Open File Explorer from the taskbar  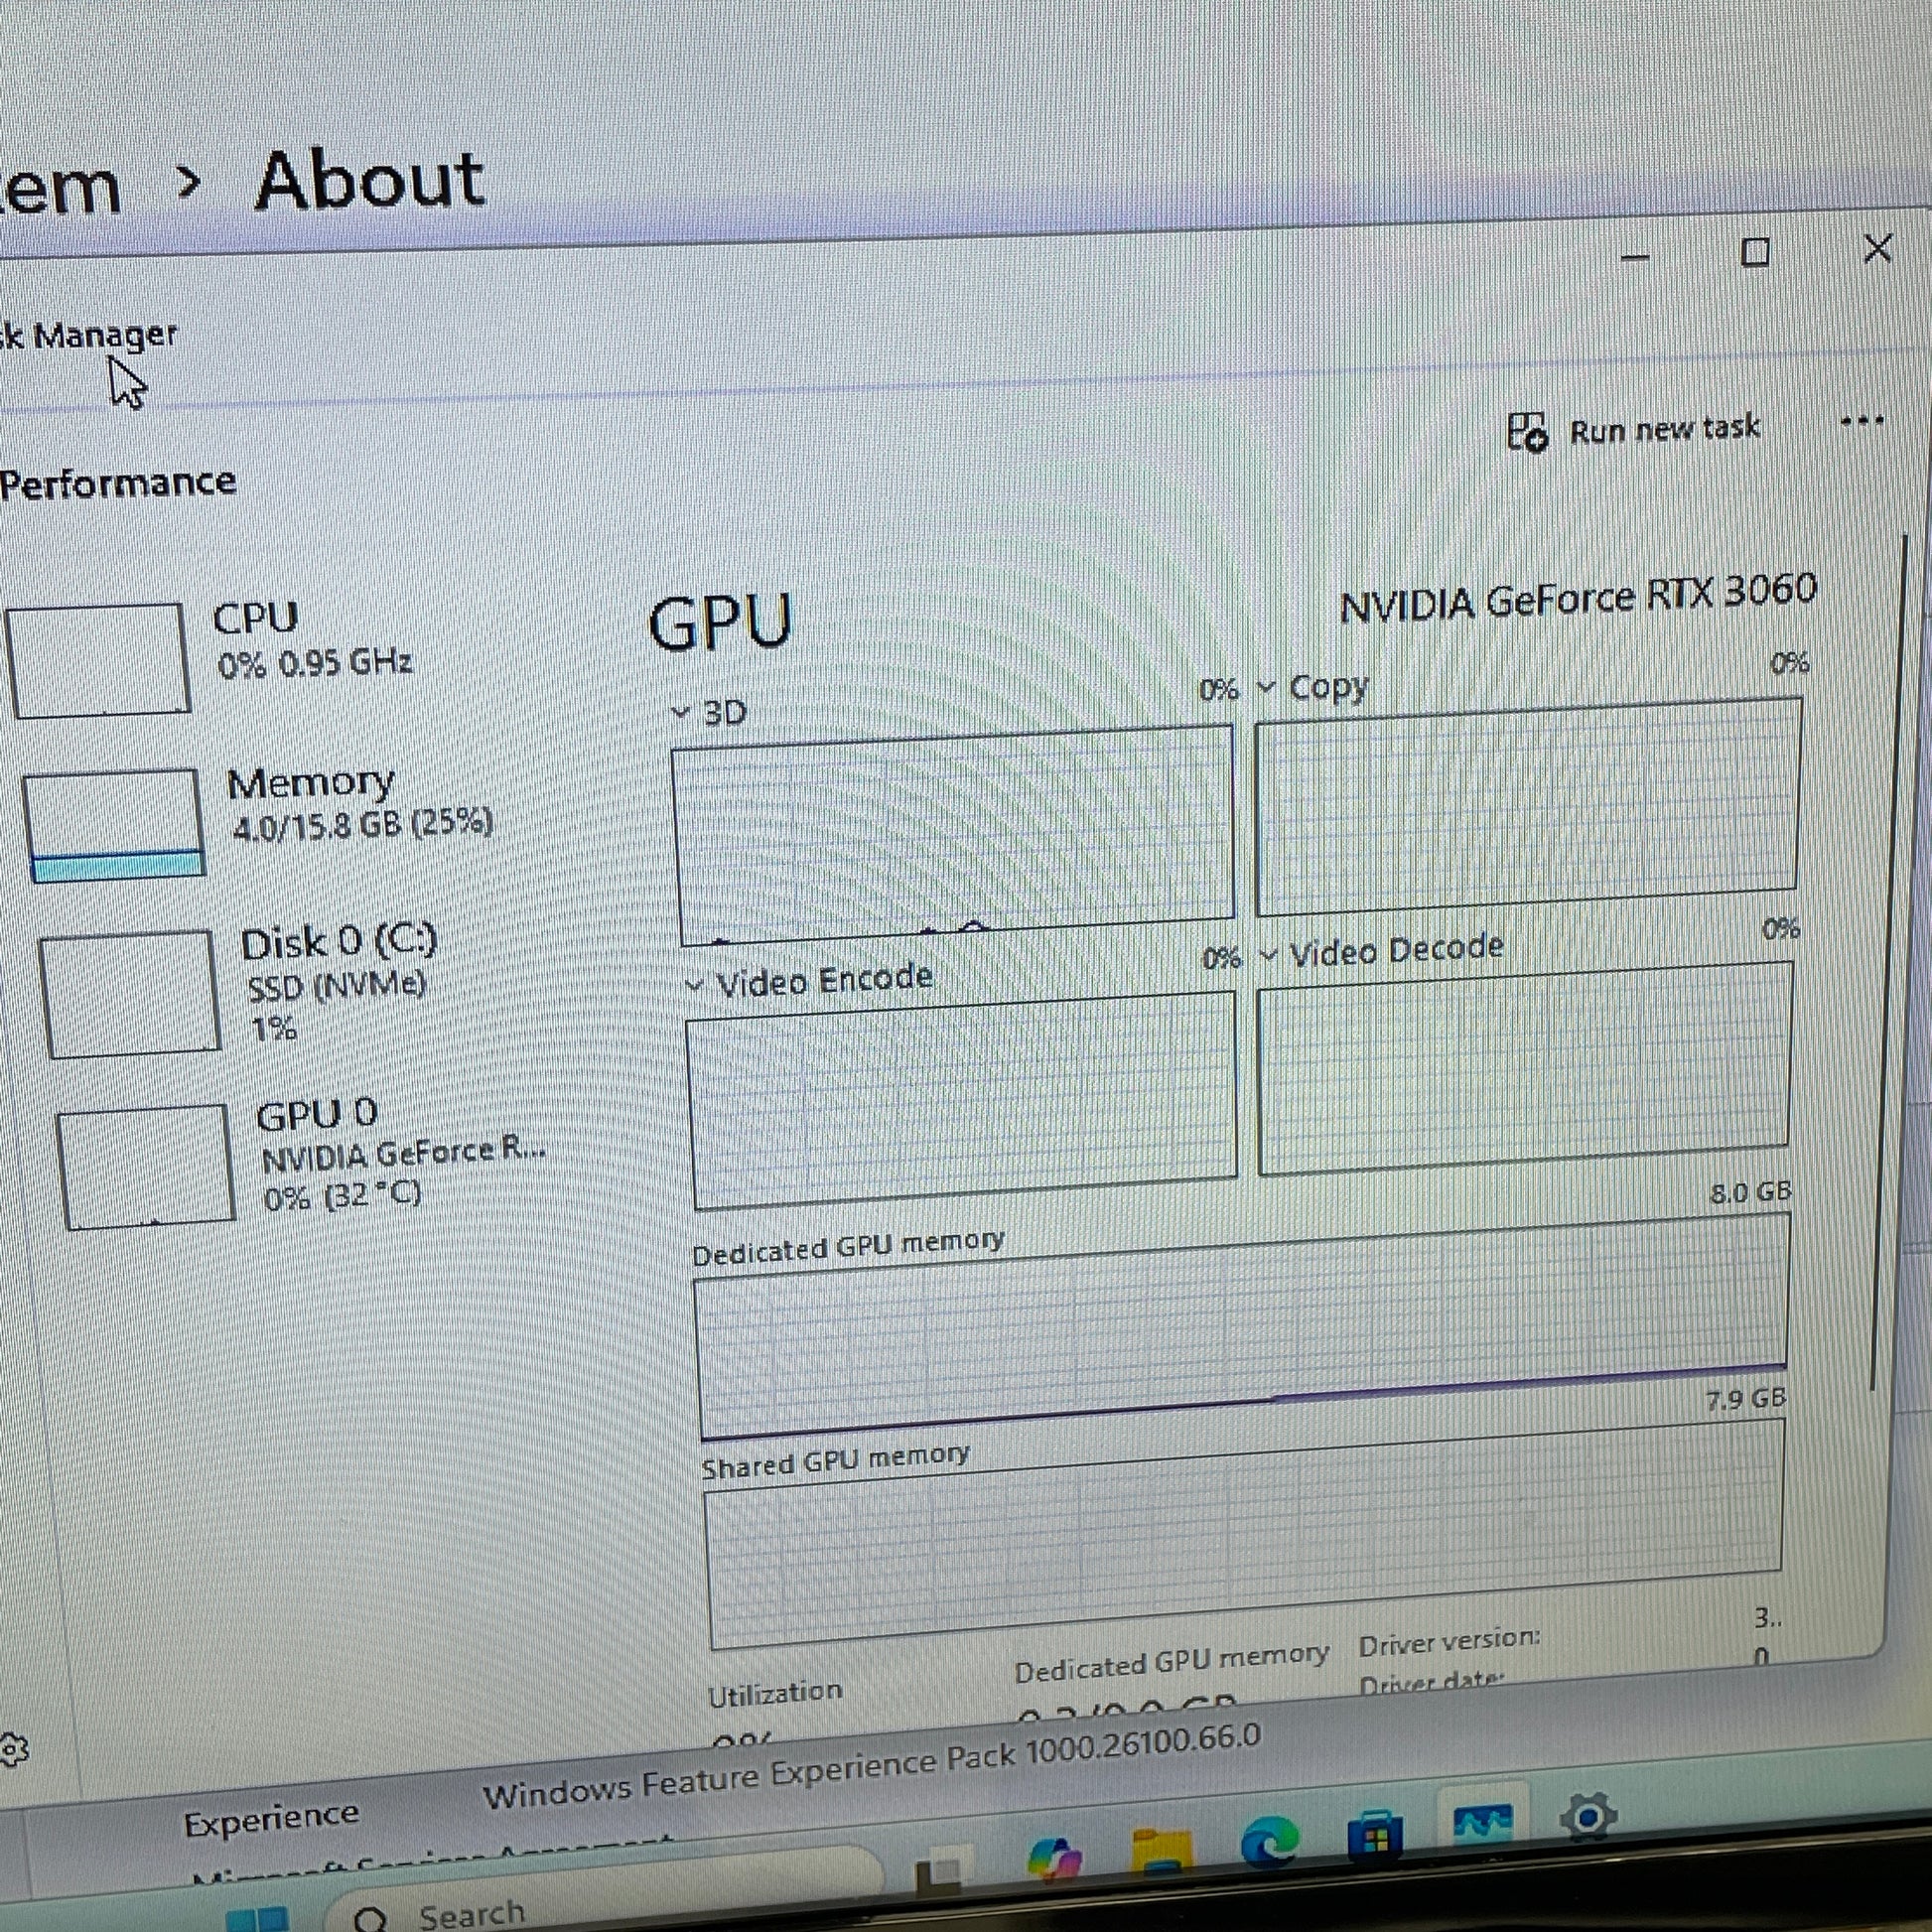click(x=1161, y=1851)
